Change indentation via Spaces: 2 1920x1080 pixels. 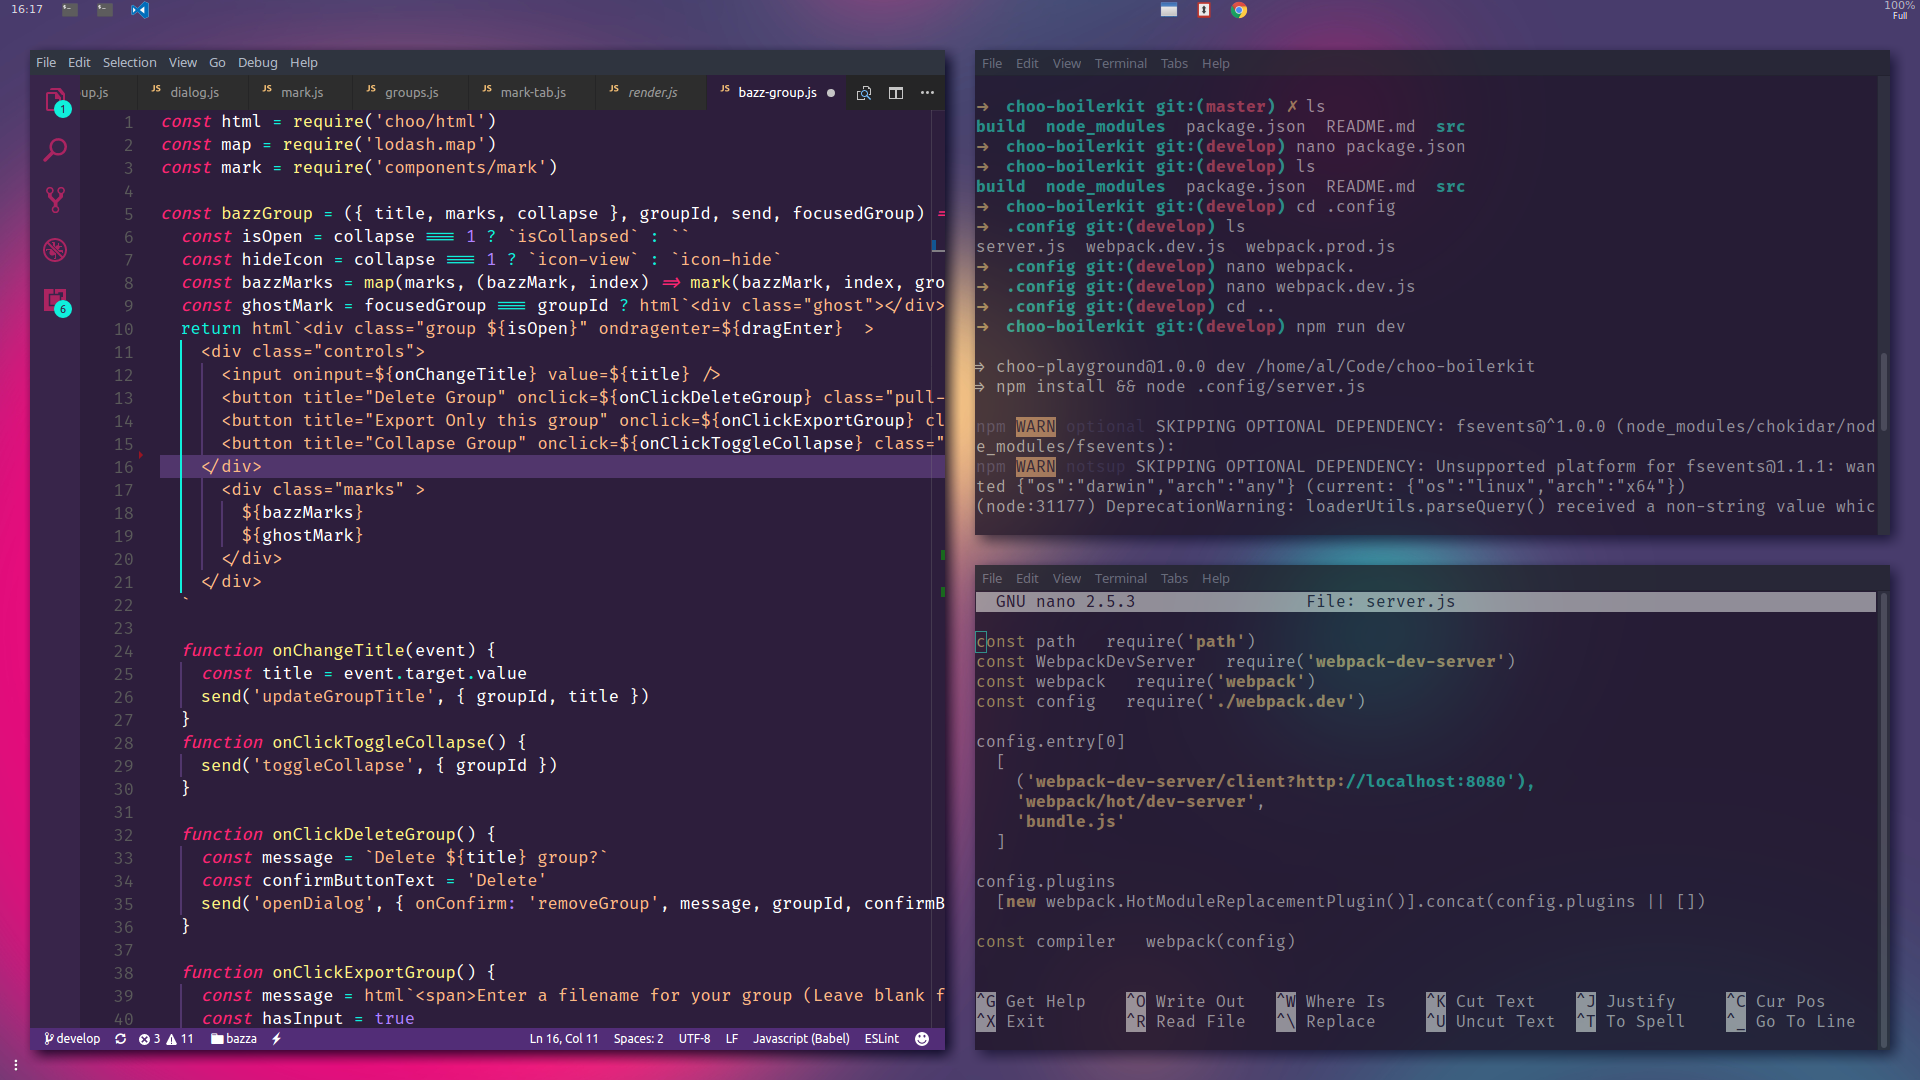(638, 1039)
